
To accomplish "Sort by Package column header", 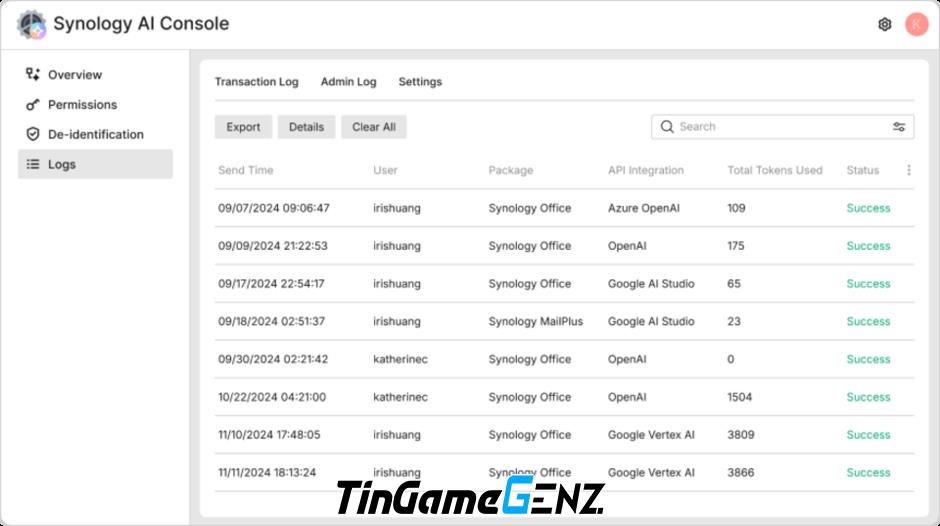I will pos(511,170).
